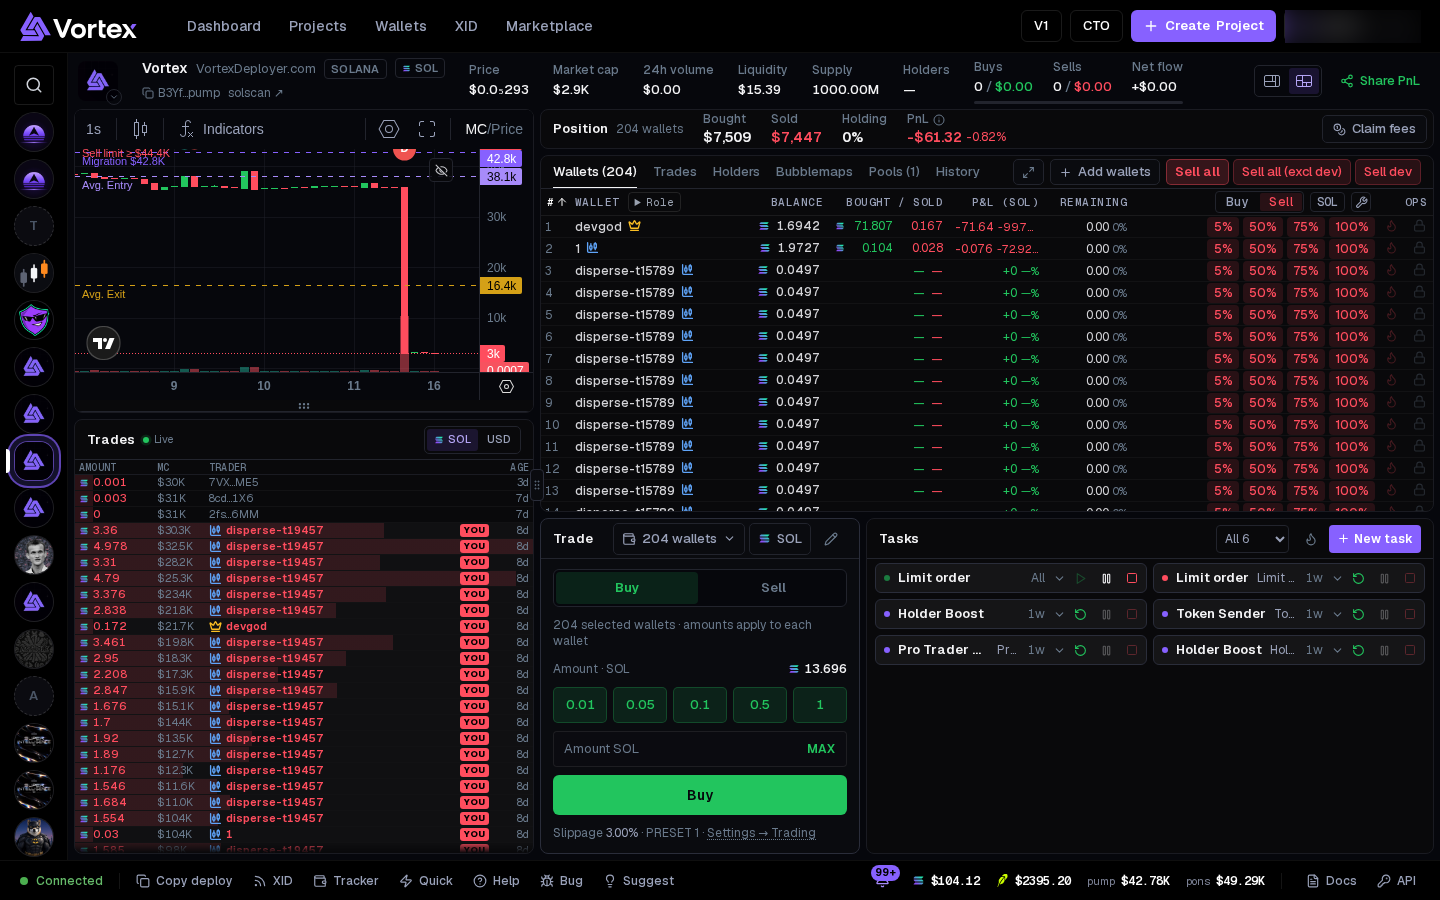The height and width of the screenshot is (900, 1440).
Task: Pause the first Limit order task
Action: [x=1106, y=578]
